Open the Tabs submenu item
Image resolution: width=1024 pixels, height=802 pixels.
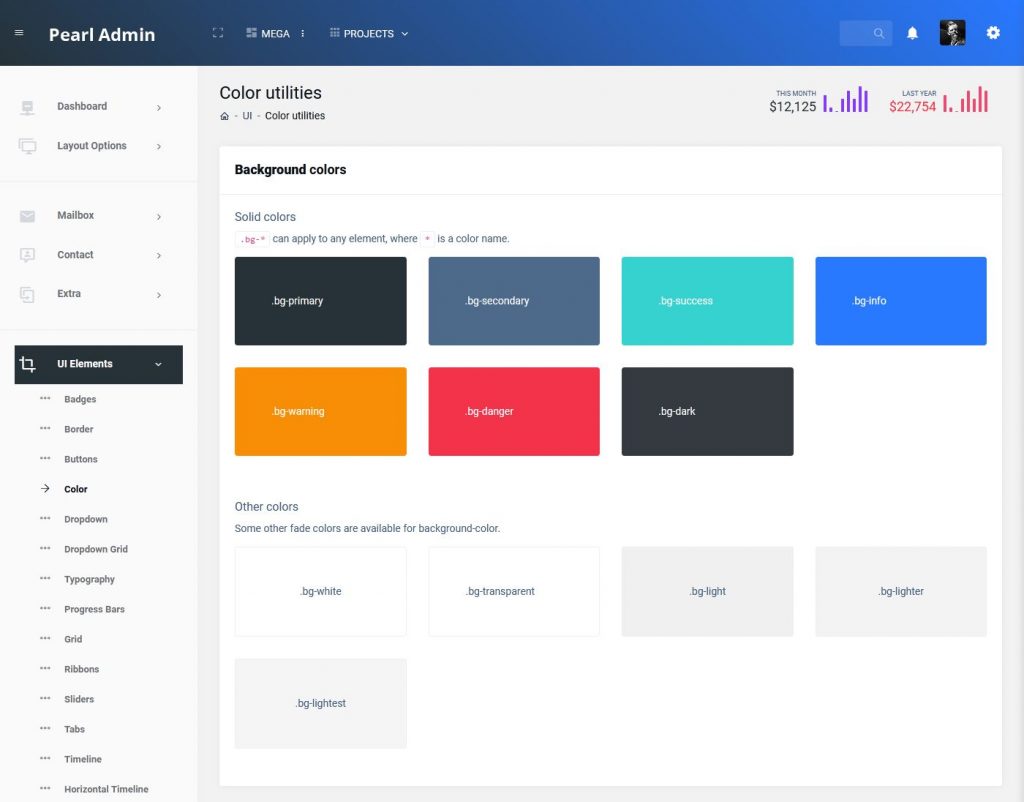[74, 730]
